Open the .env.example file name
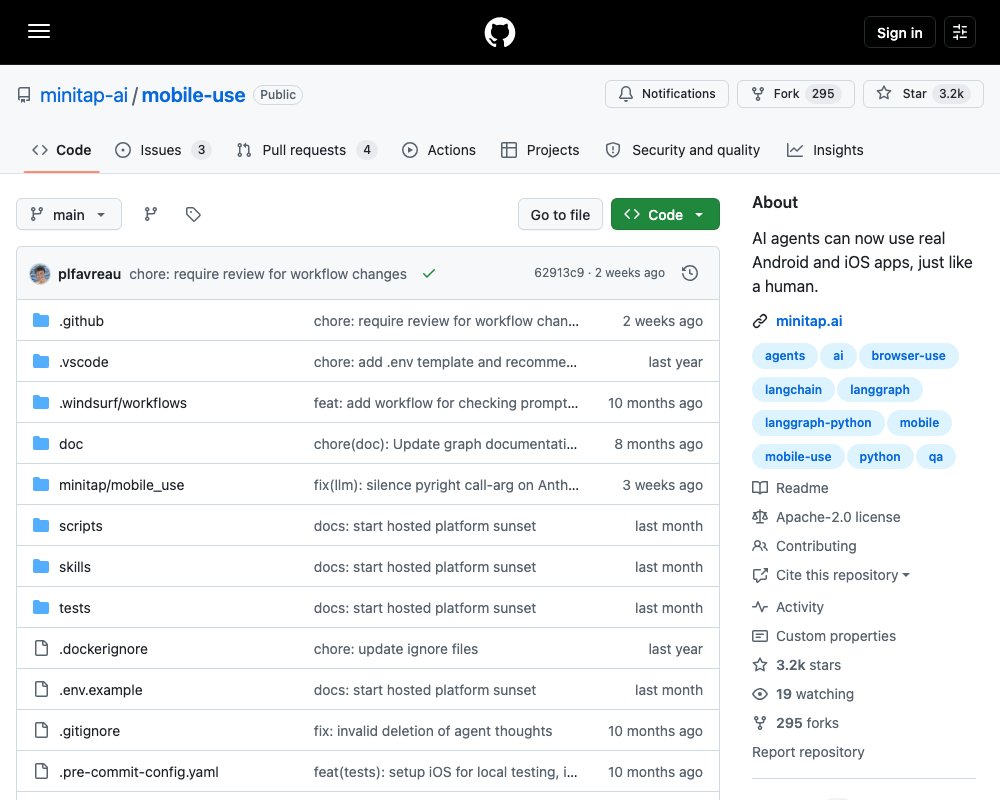The width and height of the screenshot is (1000, 800). coord(100,690)
